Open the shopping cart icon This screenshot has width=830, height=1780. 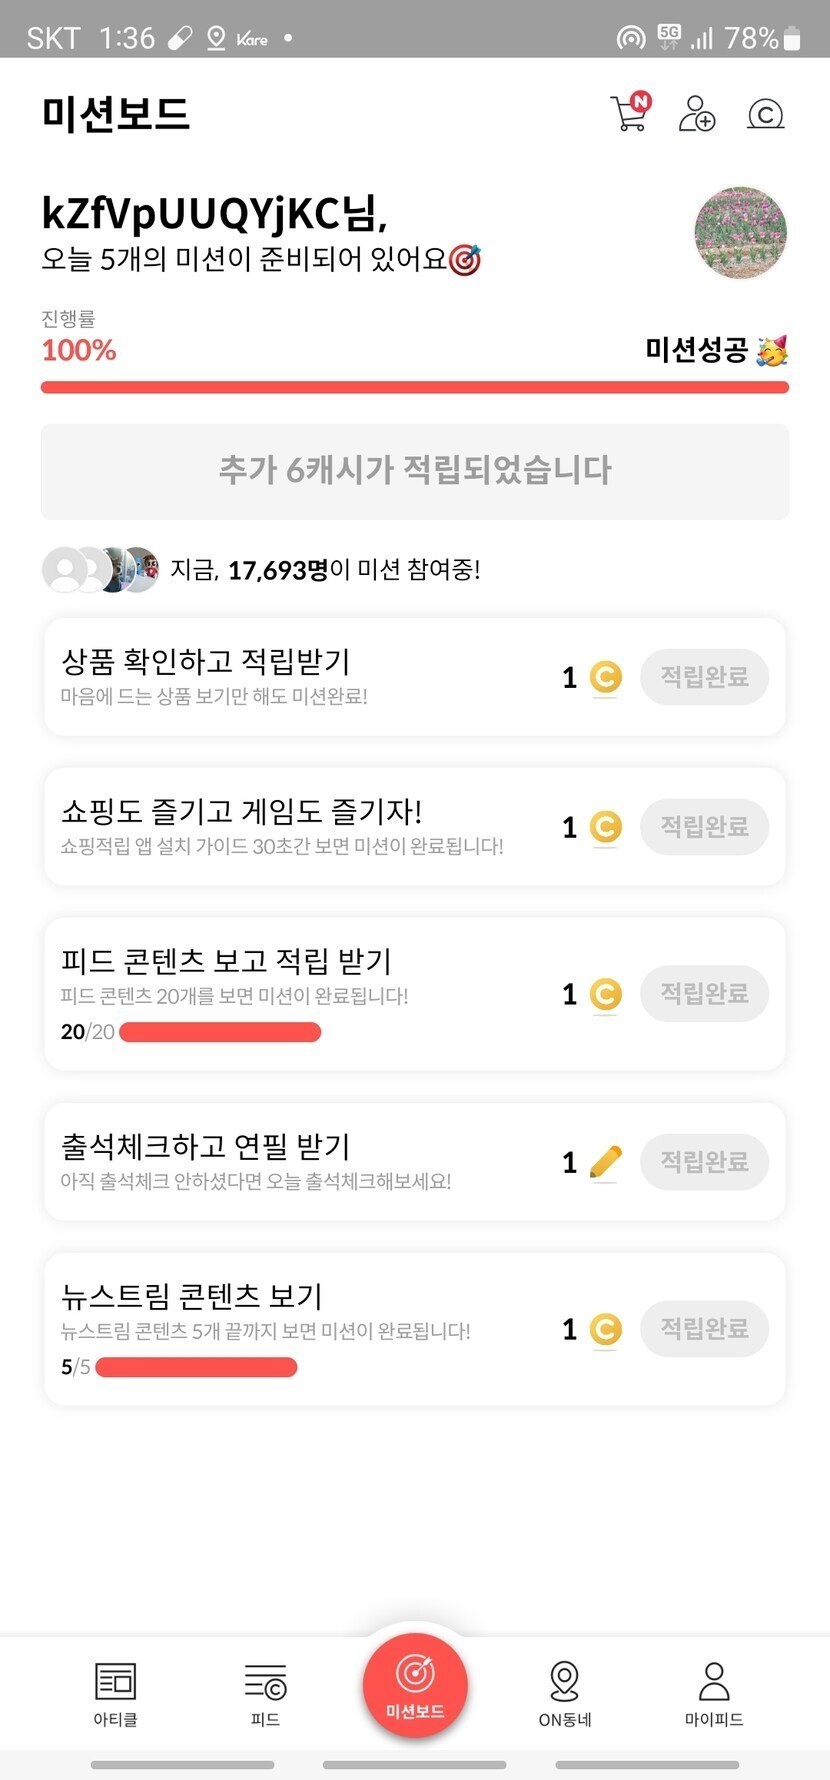[x=629, y=113]
